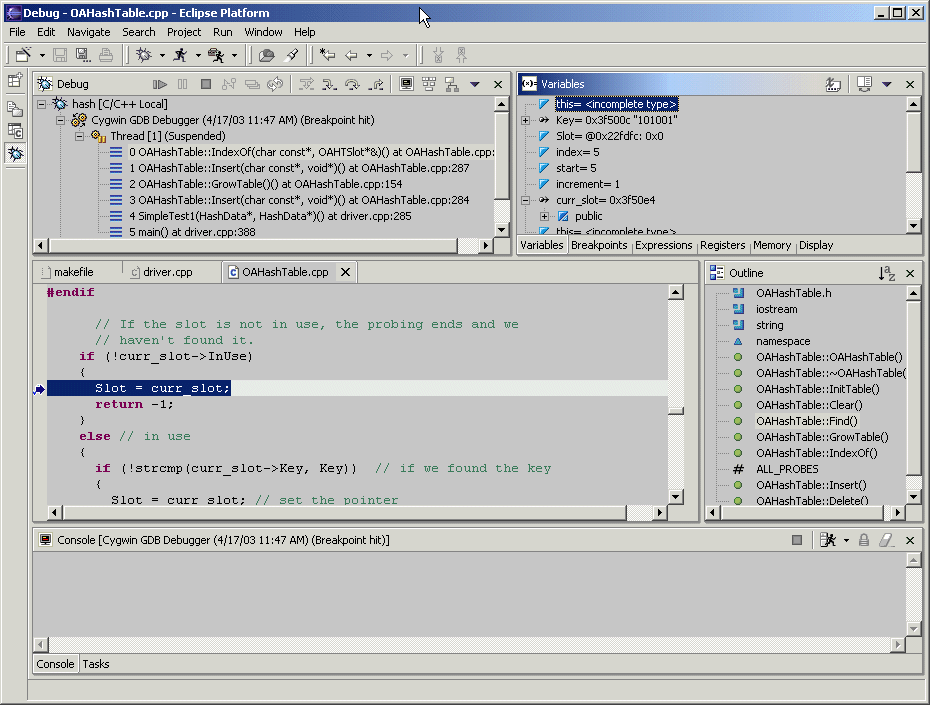Click the Clear Console eraser icon
This screenshot has width=930, height=705.
pyautogui.click(x=886, y=540)
